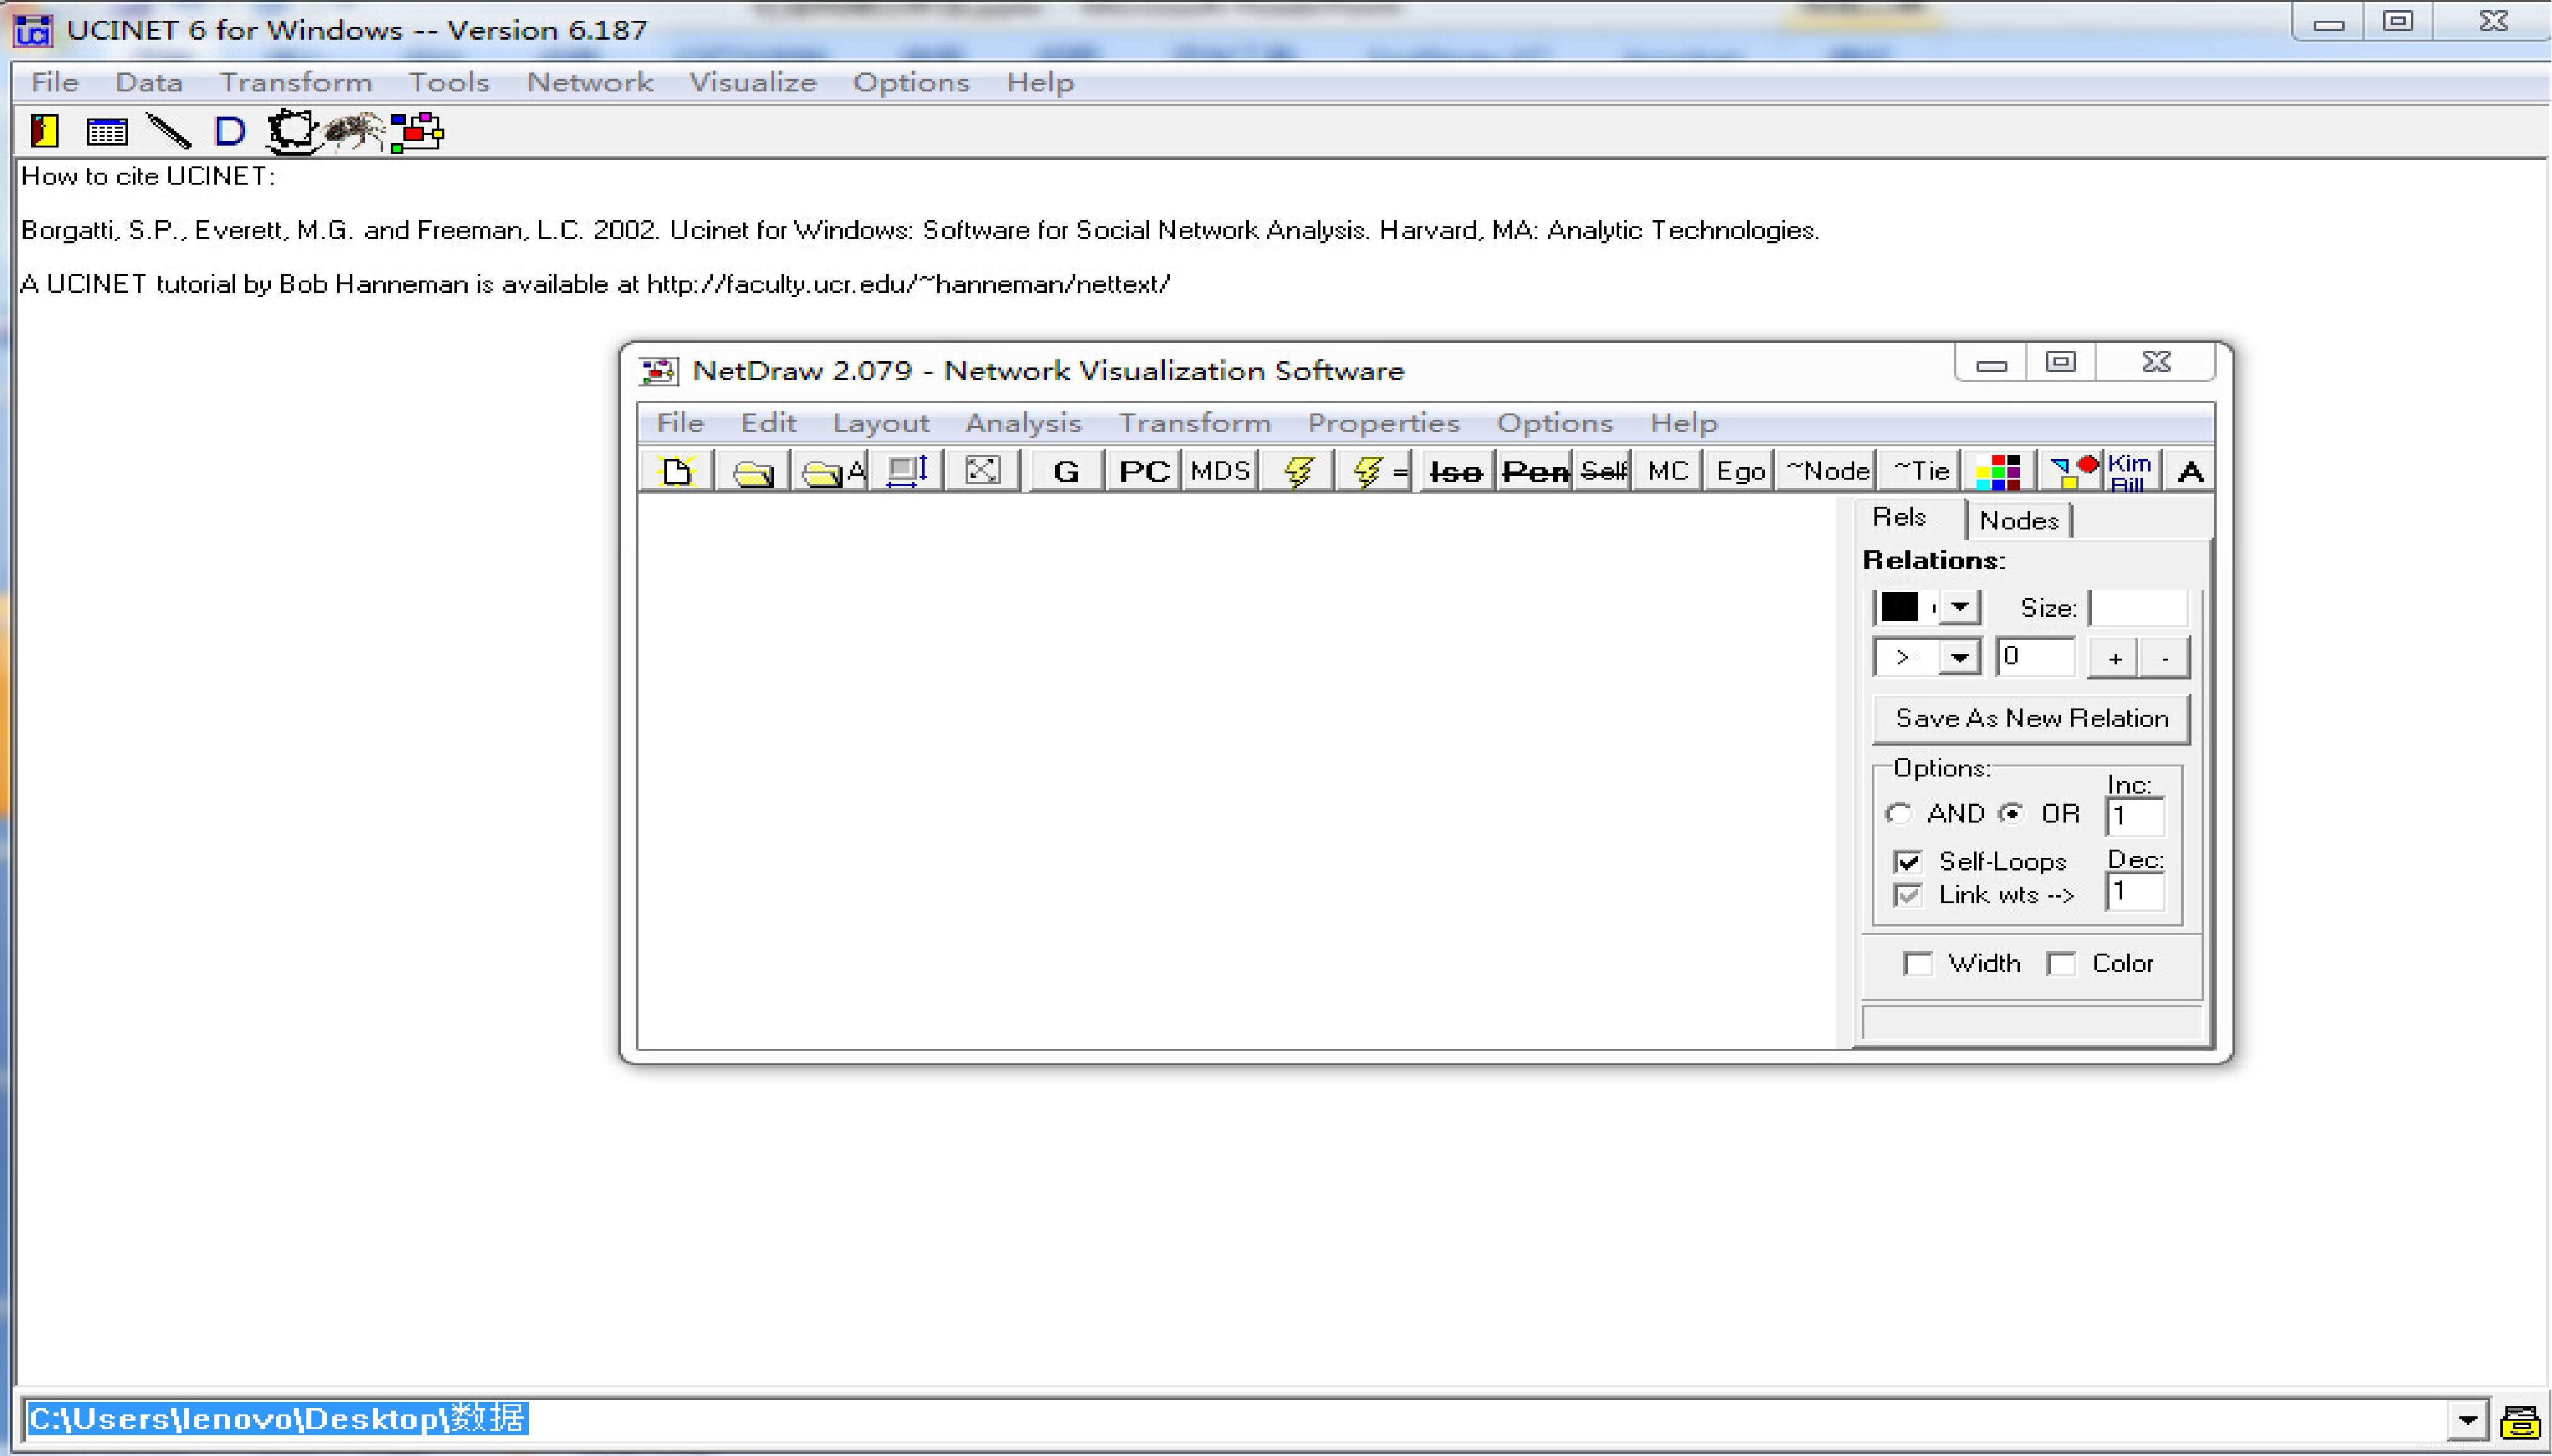
Task: Click the Kim Bill labels icon
Action: point(2128,470)
